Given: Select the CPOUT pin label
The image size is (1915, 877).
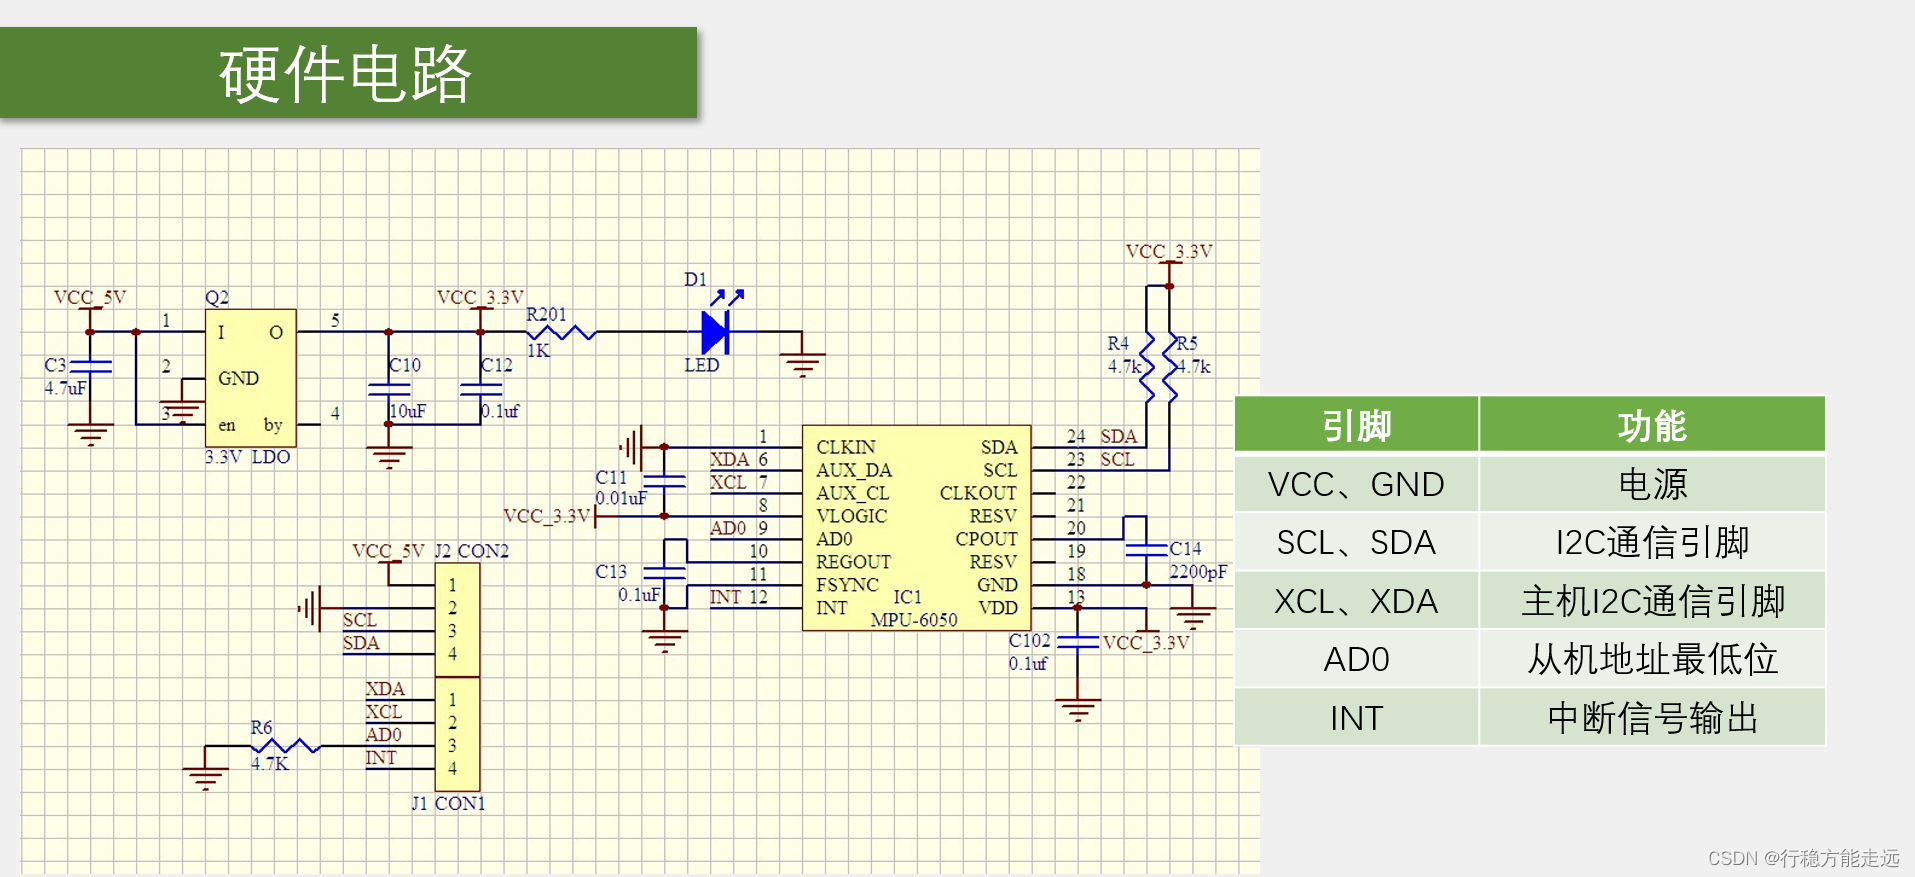Looking at the screenshot, I should tap(986, 539).
